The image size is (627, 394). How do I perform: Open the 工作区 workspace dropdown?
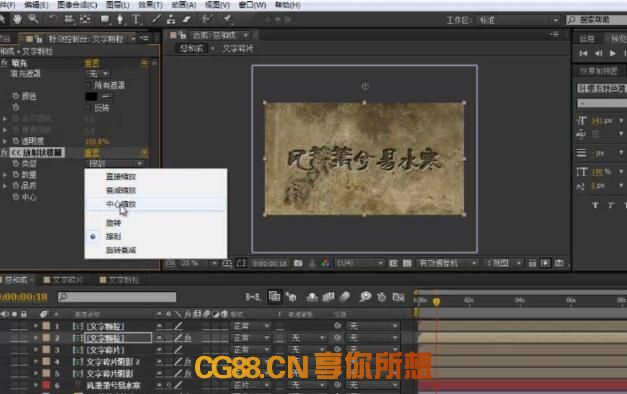pyautogui.click(x=519, y=20)
